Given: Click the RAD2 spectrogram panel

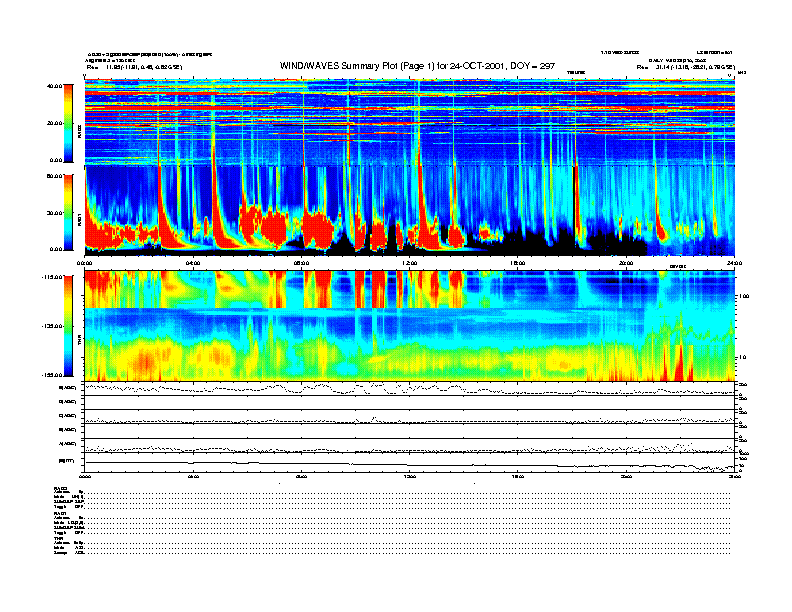Looking at the screenshot, I should coord(410,122).
